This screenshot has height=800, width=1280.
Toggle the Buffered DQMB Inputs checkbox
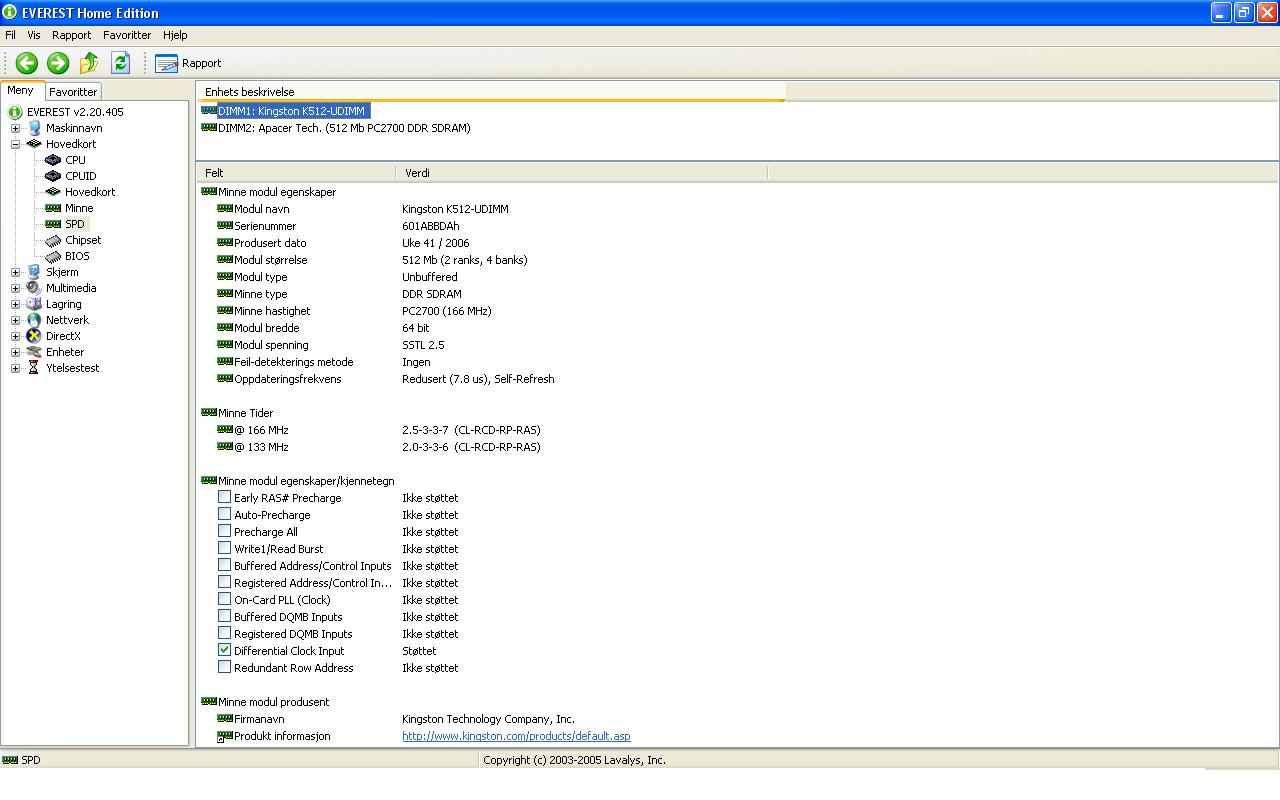(225, 616)
